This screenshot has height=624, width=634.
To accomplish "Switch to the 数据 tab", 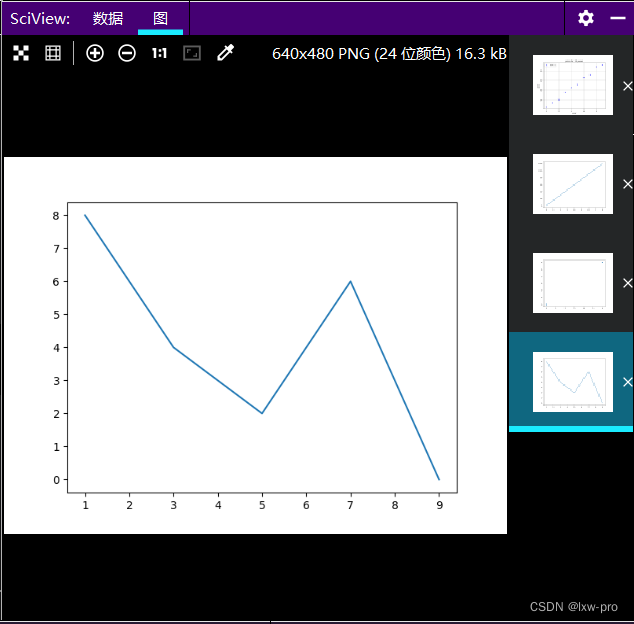I will tap(108, 19).
